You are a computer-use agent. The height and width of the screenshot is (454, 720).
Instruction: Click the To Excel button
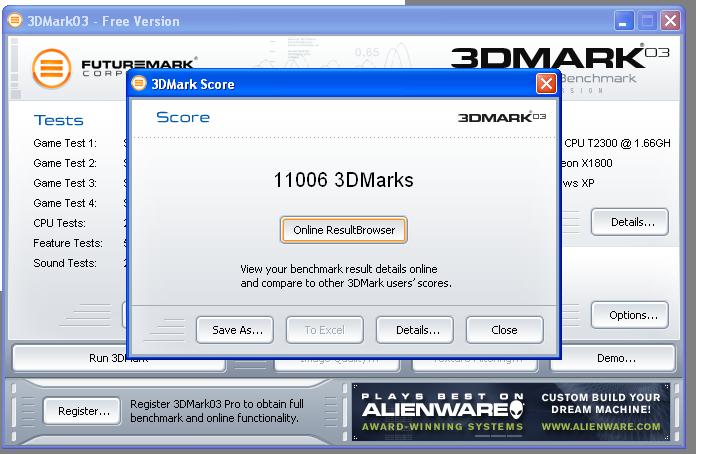[x=325, y=330]
